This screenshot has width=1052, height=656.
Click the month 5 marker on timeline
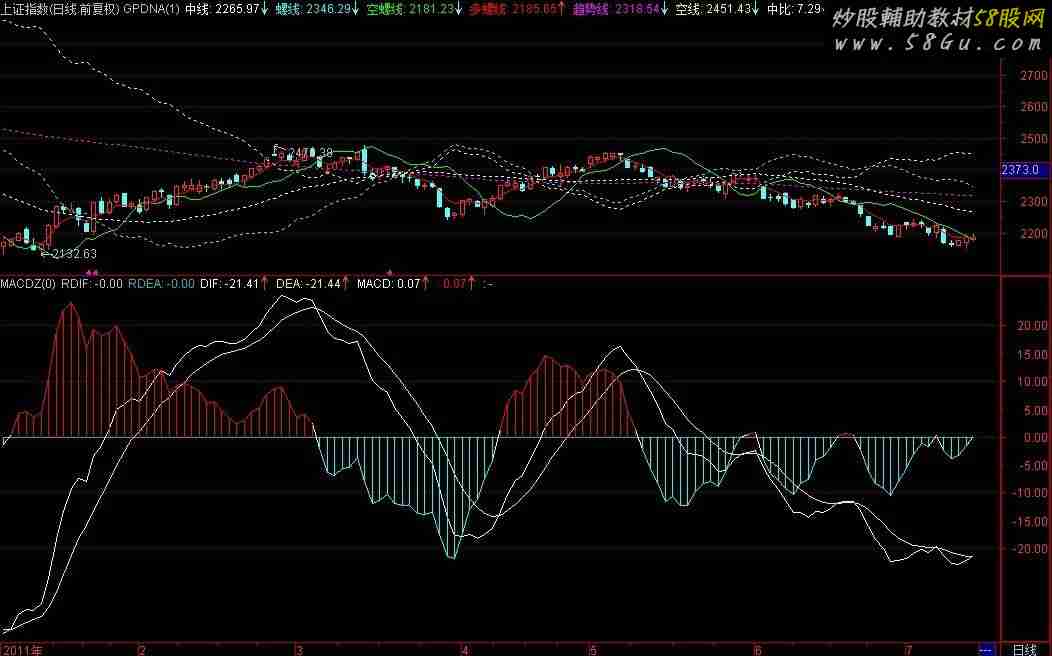coord(592,649)
